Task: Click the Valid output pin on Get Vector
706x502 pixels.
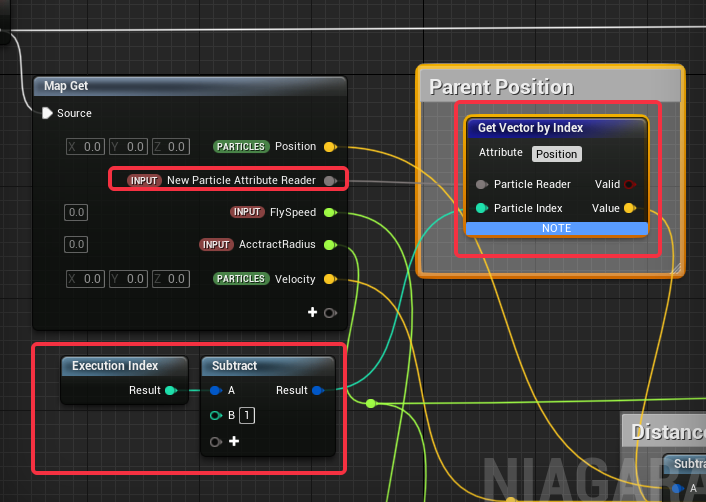Action: point(630,185)
